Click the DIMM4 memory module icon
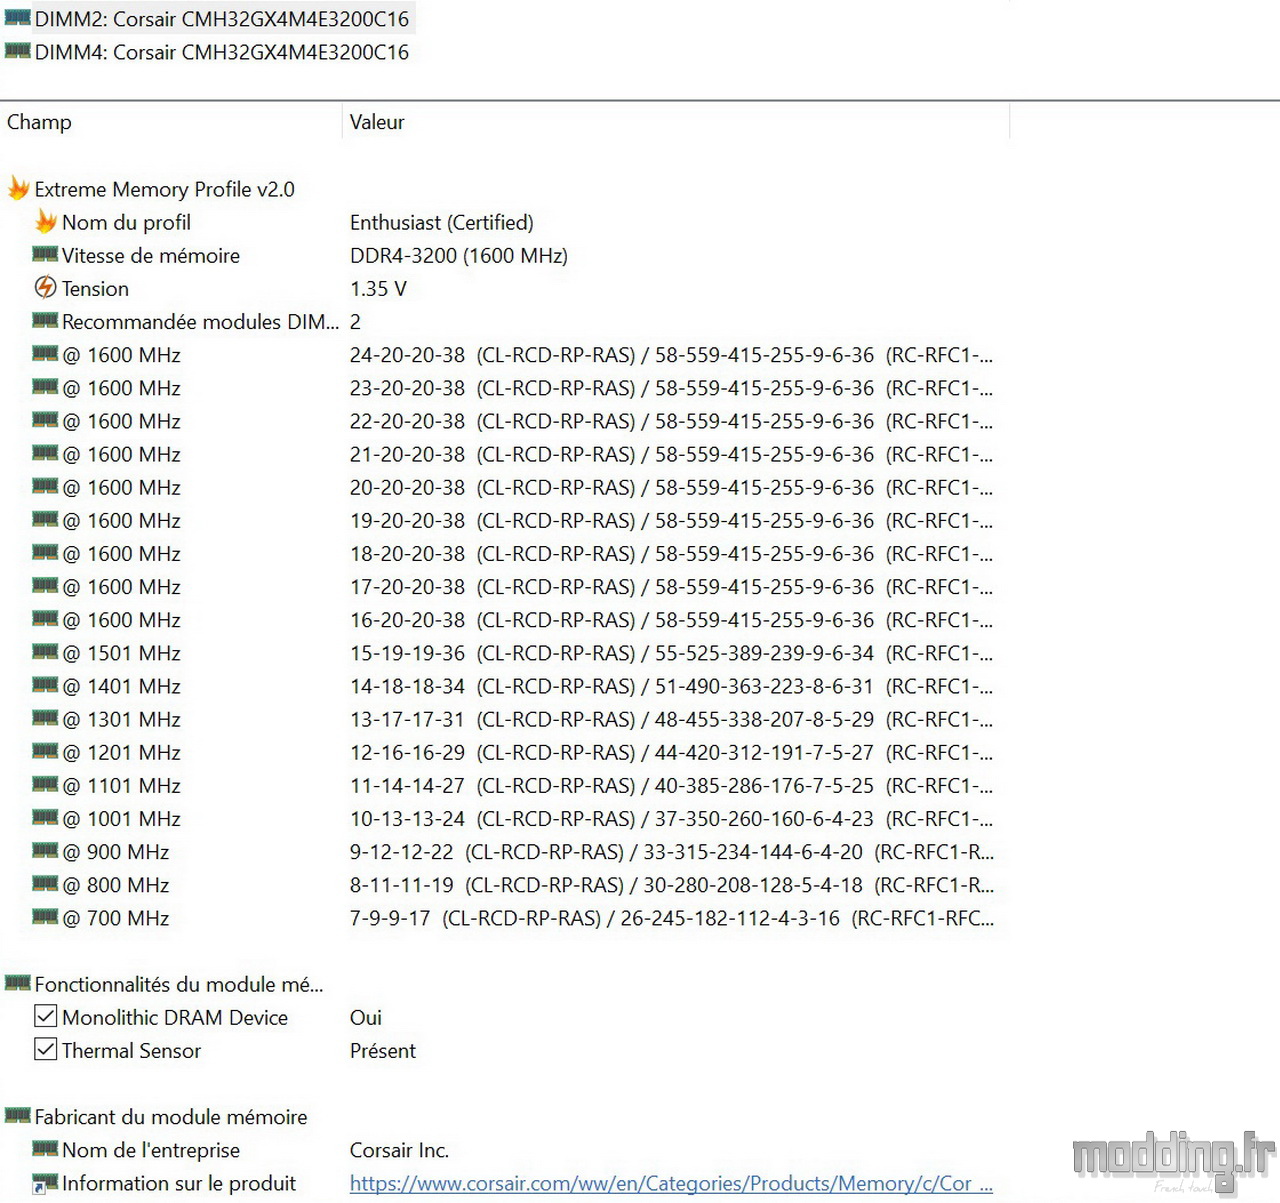The height and width of the screenshot is (1203, 1280). click(18, 50)
